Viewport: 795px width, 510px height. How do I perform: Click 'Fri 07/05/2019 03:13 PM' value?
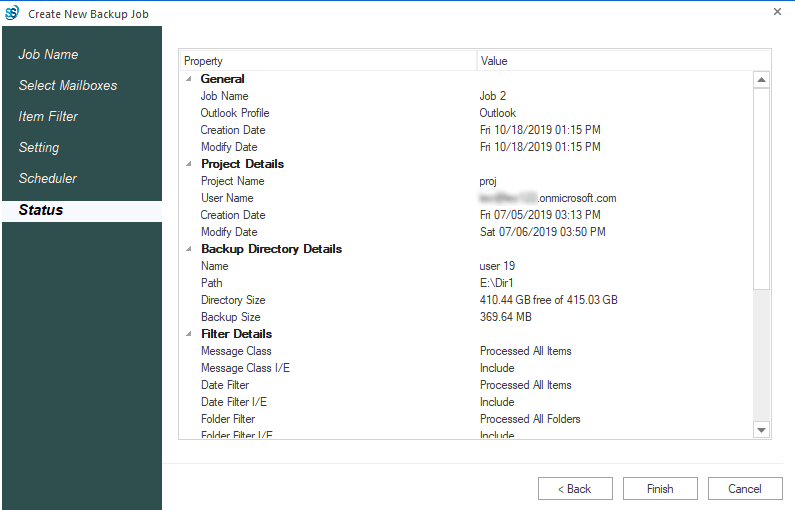point(540,215)
